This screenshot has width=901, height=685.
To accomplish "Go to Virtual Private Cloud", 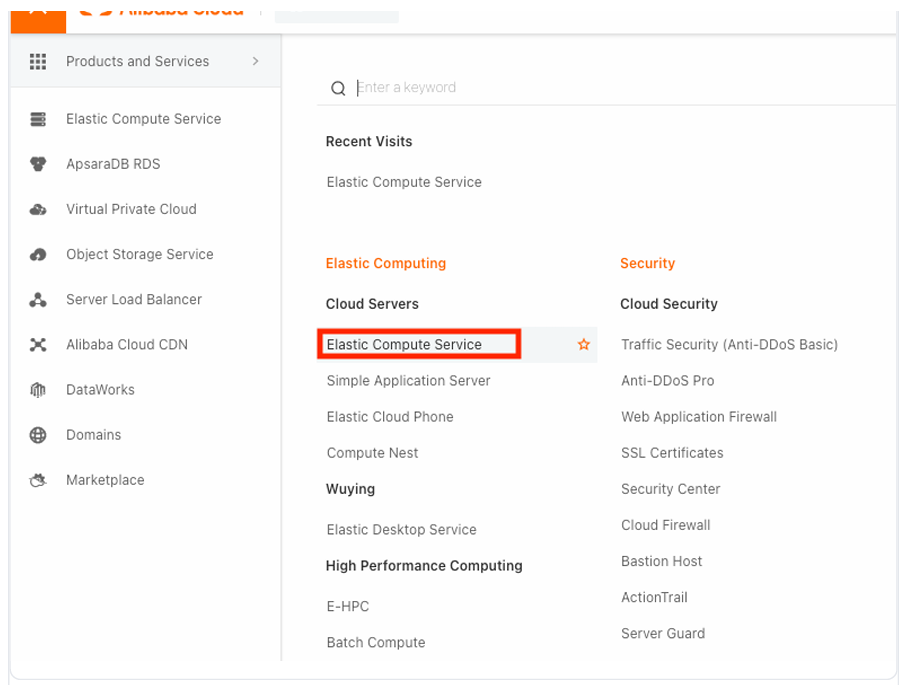I will (x=131, y=209).
